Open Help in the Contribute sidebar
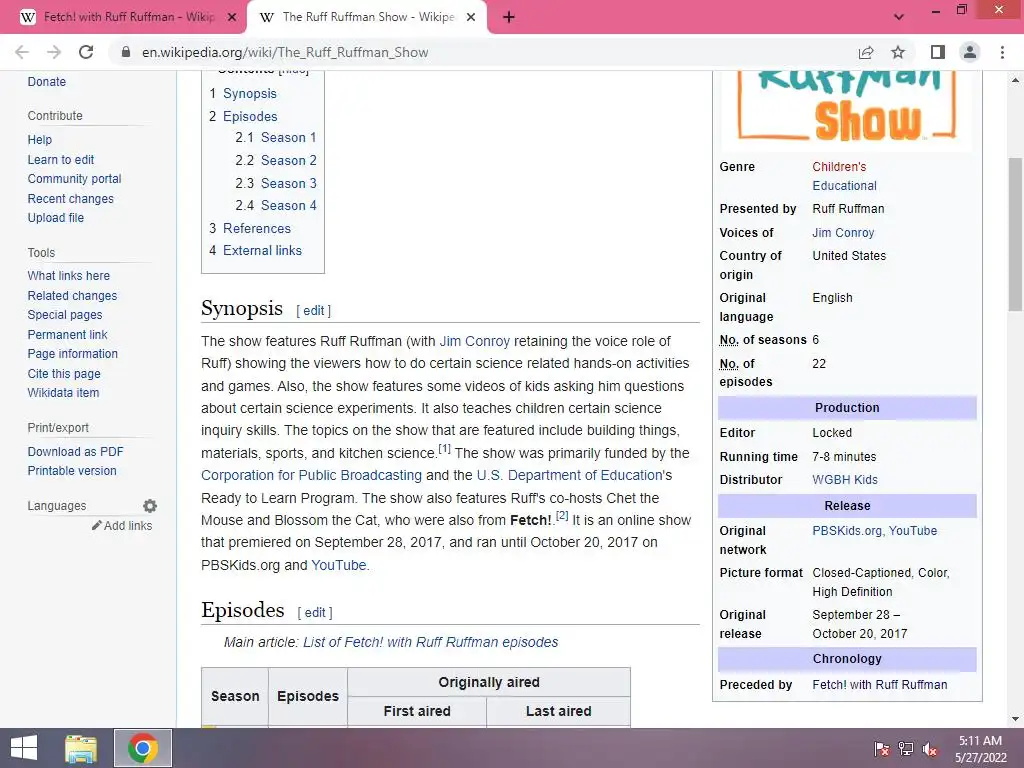Image resolution: width=1024 pixels, height=768 pixels. (x=39, y=140)
